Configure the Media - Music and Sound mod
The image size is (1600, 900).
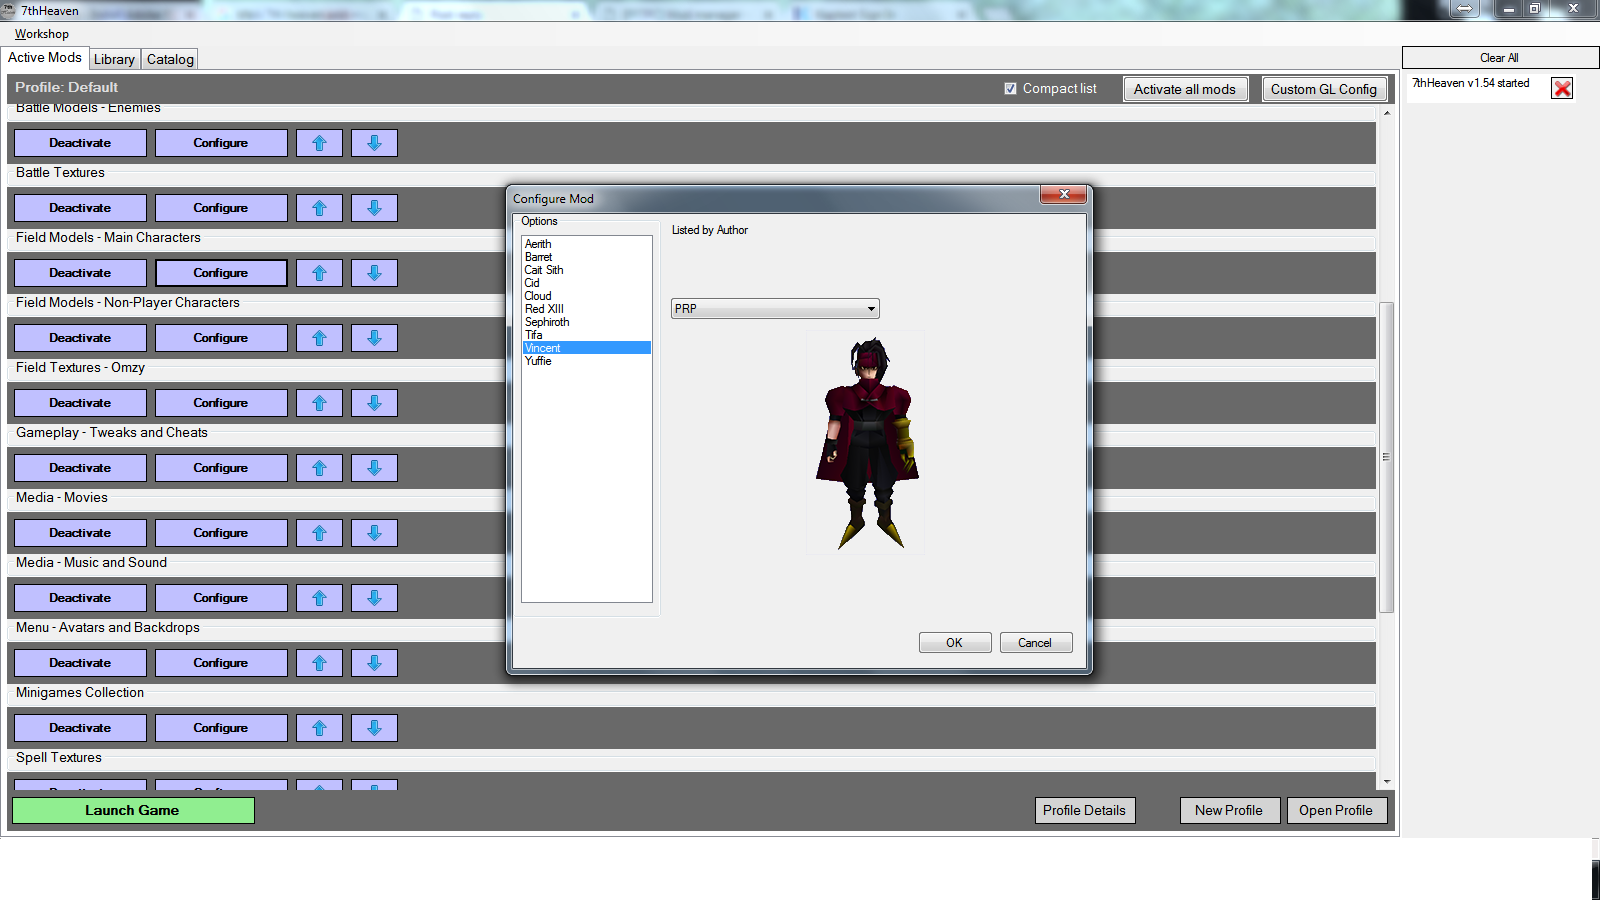tap(221, 598)
